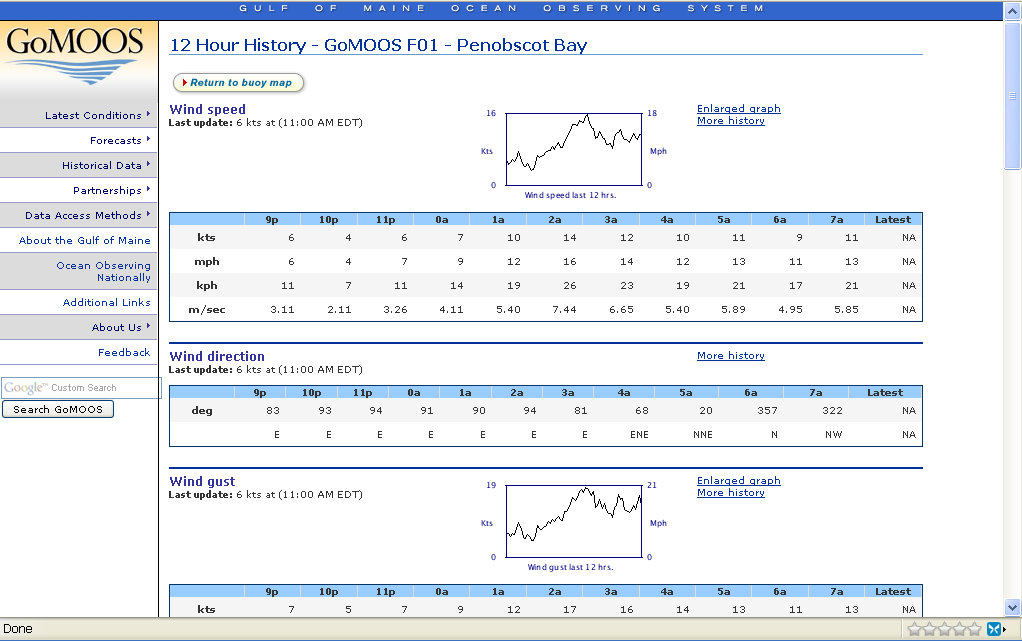Click Latest header in Wind direction table
Image resolution: width=1022 pixels, height=641 pixels.
[885, 393]
